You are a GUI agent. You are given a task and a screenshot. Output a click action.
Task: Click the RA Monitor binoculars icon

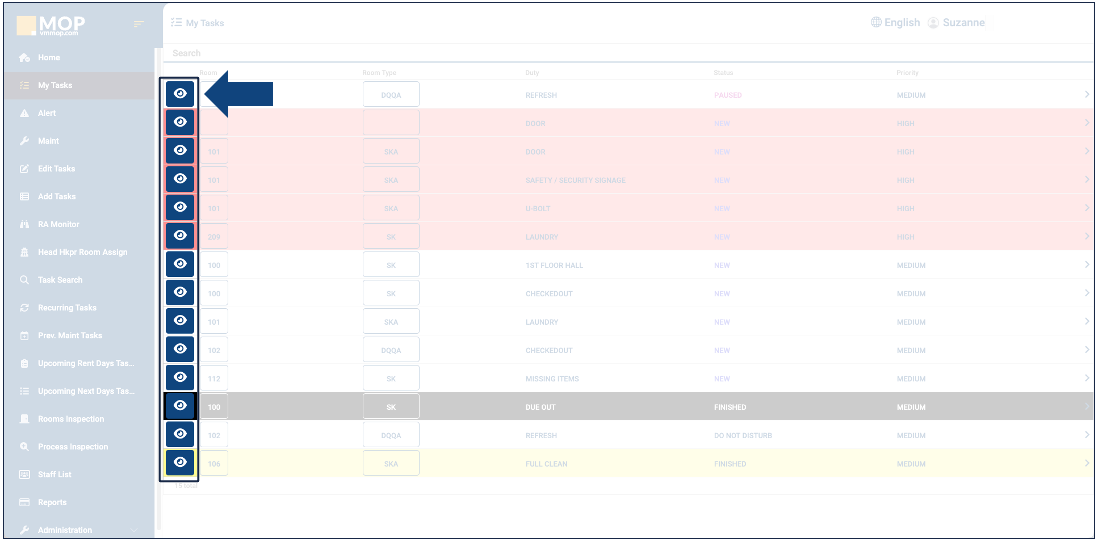pos(24,225)
